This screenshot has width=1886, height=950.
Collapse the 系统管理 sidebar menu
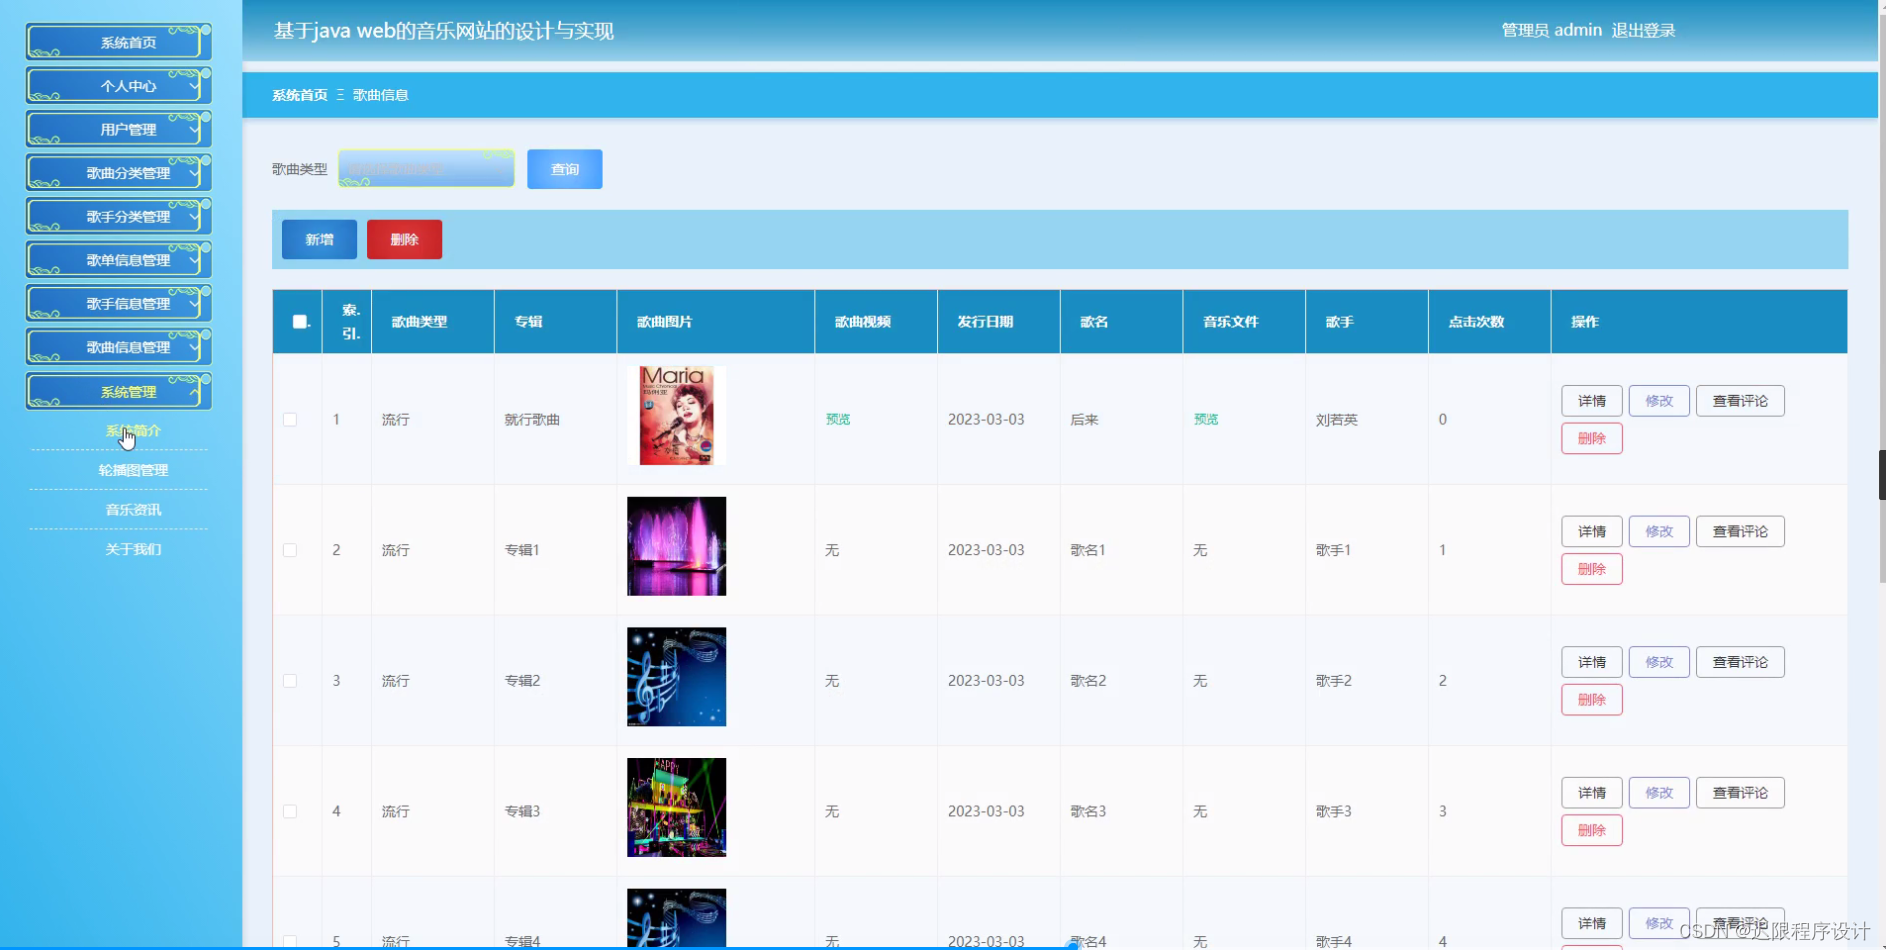[119, 391]
